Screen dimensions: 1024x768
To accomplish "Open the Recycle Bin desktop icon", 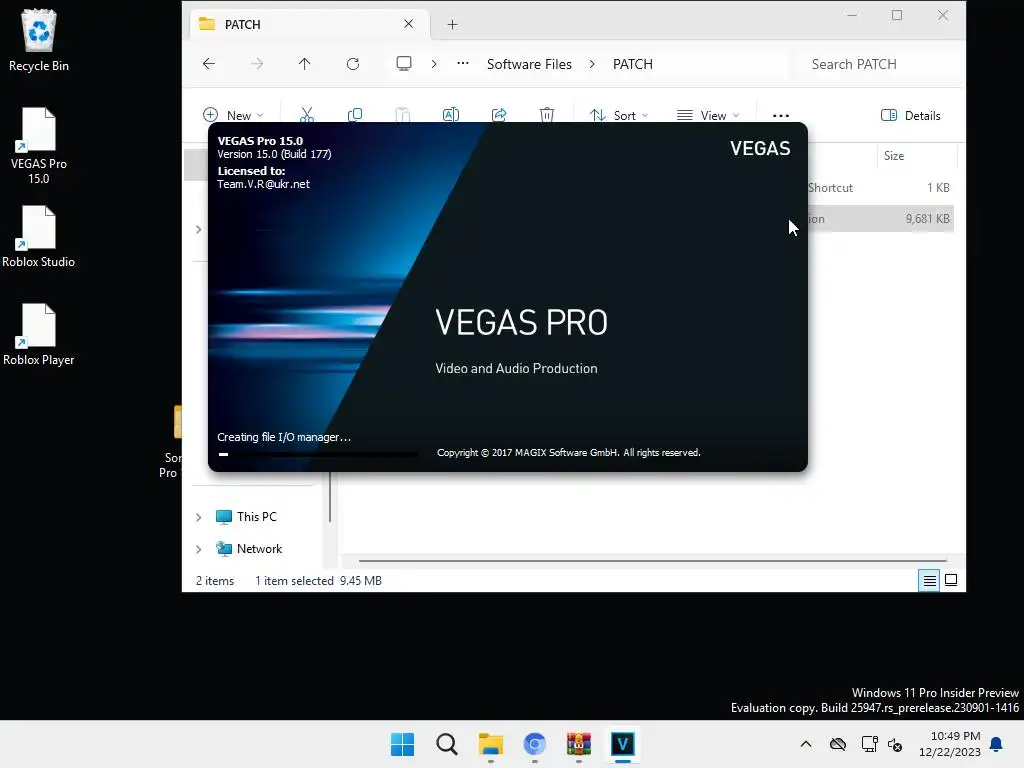I will click(39, 40).
